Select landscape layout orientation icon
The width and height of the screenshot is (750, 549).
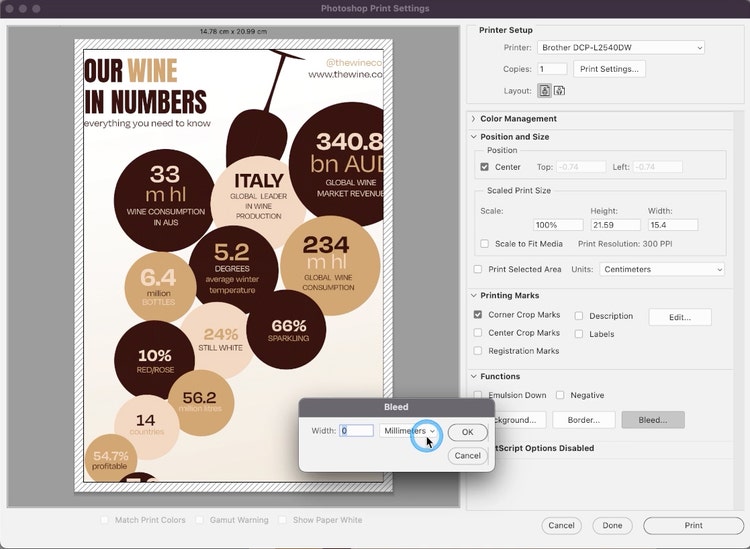click(559, 90)
